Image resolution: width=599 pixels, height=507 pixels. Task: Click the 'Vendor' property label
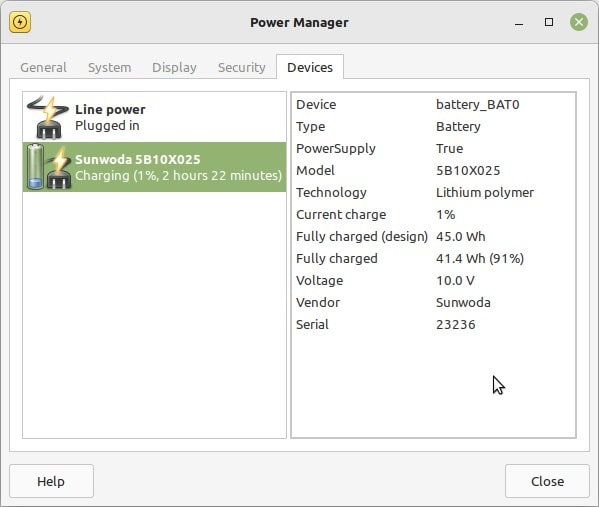tap(318, 303)
